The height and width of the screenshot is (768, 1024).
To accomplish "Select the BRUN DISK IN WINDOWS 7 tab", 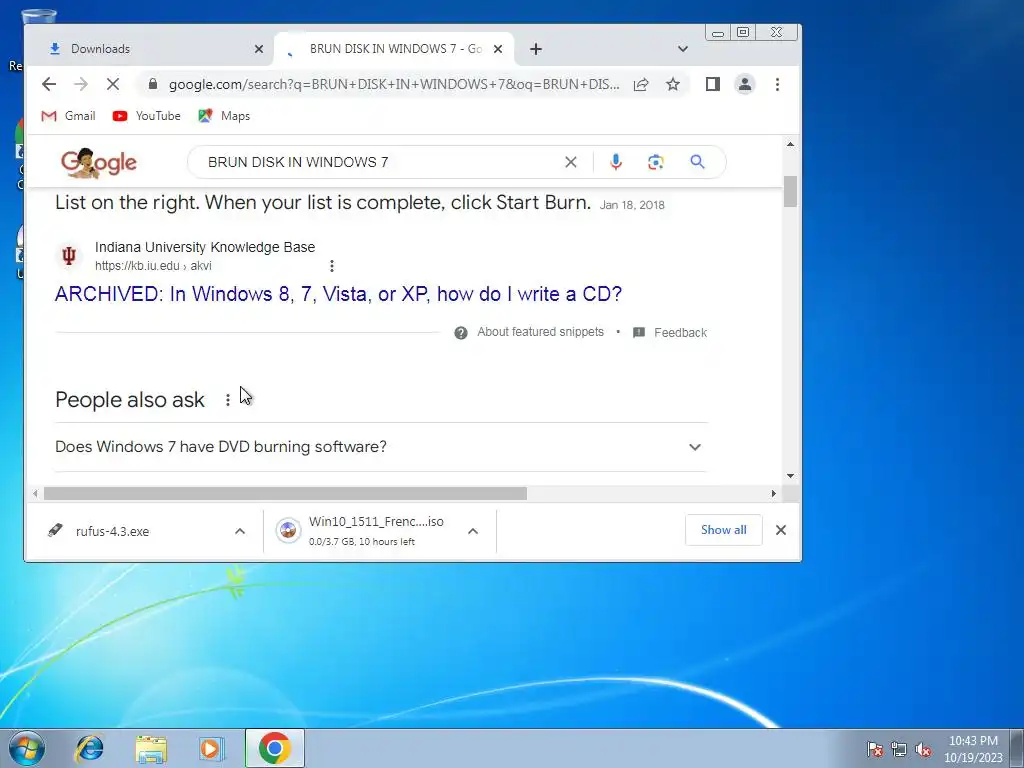I will coord(394,49).
